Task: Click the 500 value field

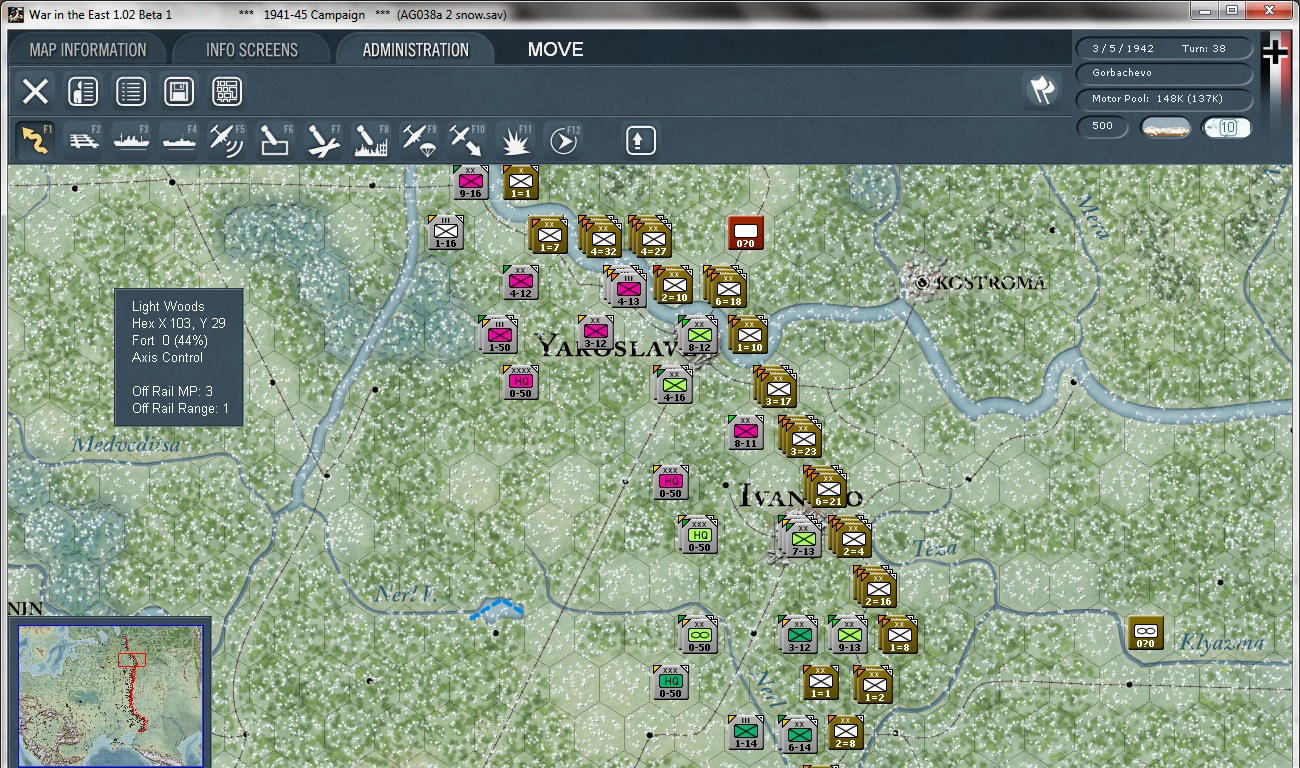Action: tap(1102, 127)
